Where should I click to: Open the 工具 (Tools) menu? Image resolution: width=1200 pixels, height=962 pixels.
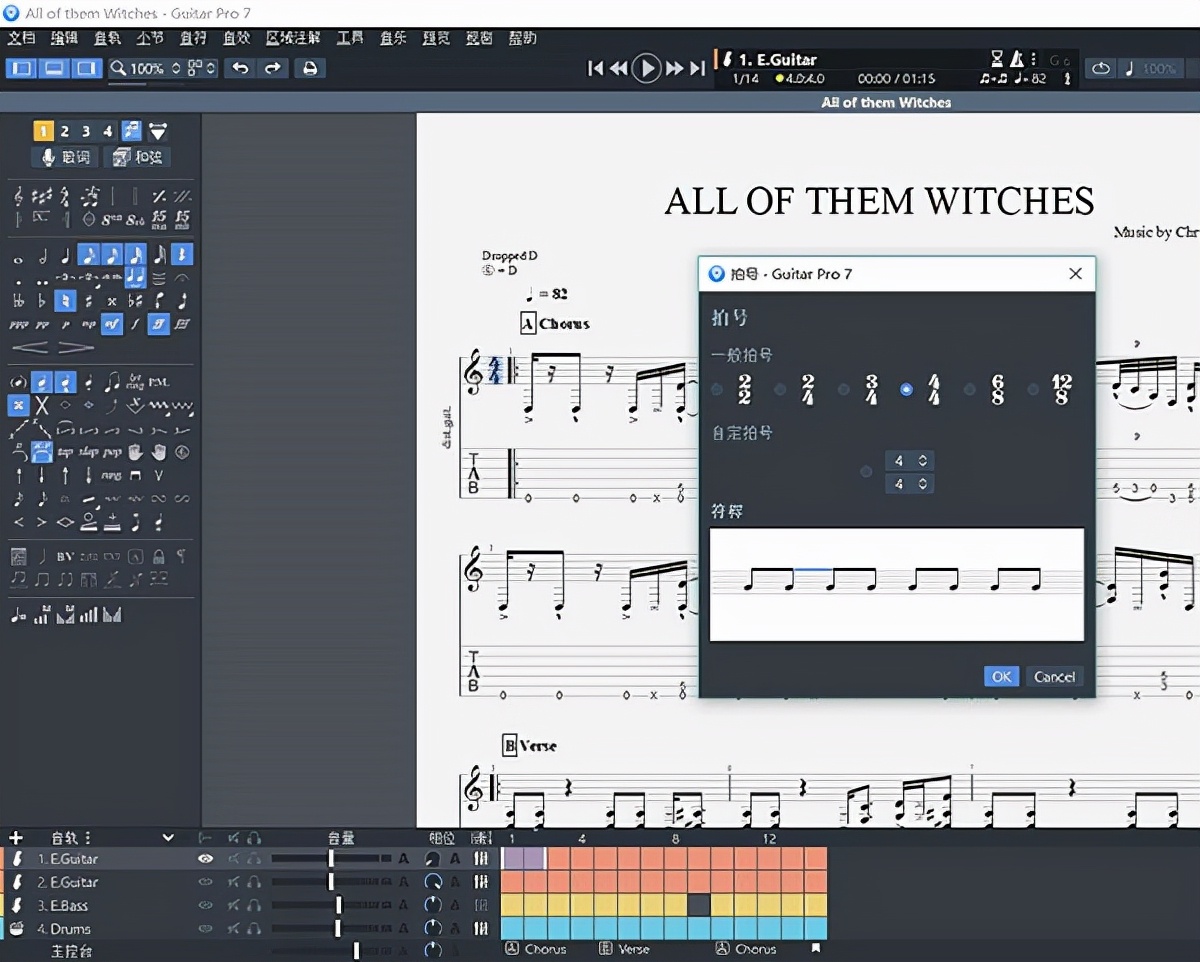[x=350, y=38]
